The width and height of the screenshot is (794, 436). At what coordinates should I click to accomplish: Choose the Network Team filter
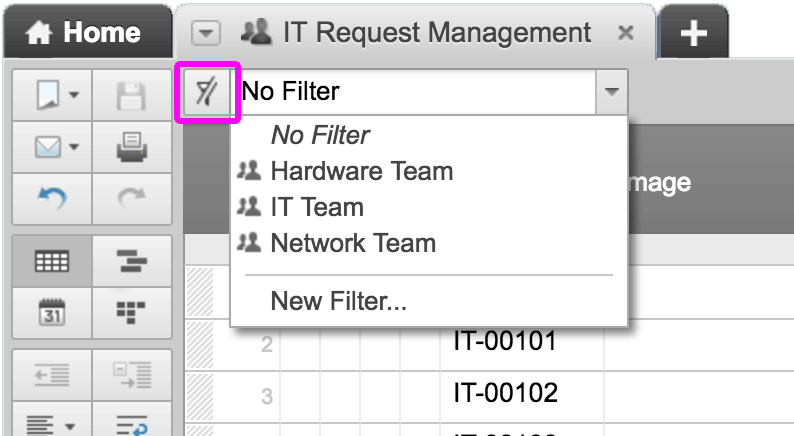click(353, 242)
